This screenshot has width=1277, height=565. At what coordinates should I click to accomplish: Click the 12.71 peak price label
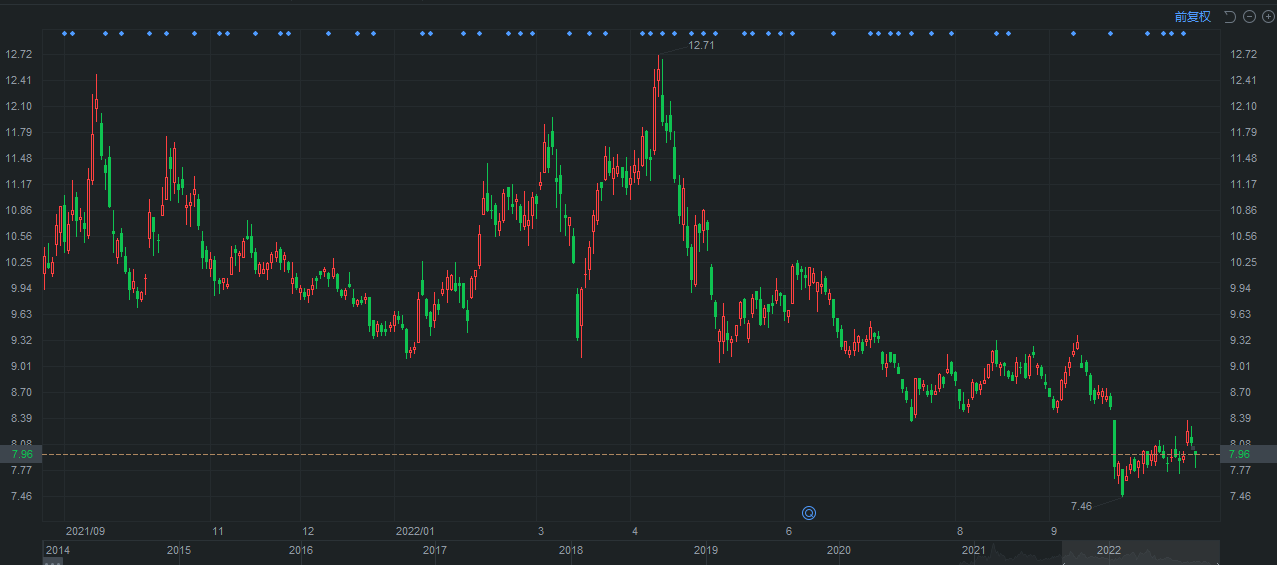(x=701, y=45)
